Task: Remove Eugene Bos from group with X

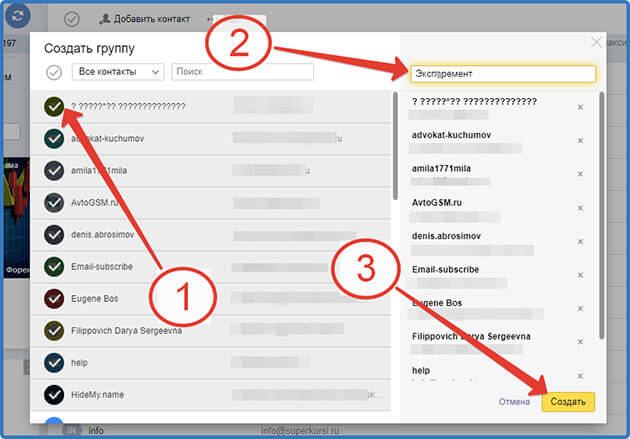Action: click(581, 308)
